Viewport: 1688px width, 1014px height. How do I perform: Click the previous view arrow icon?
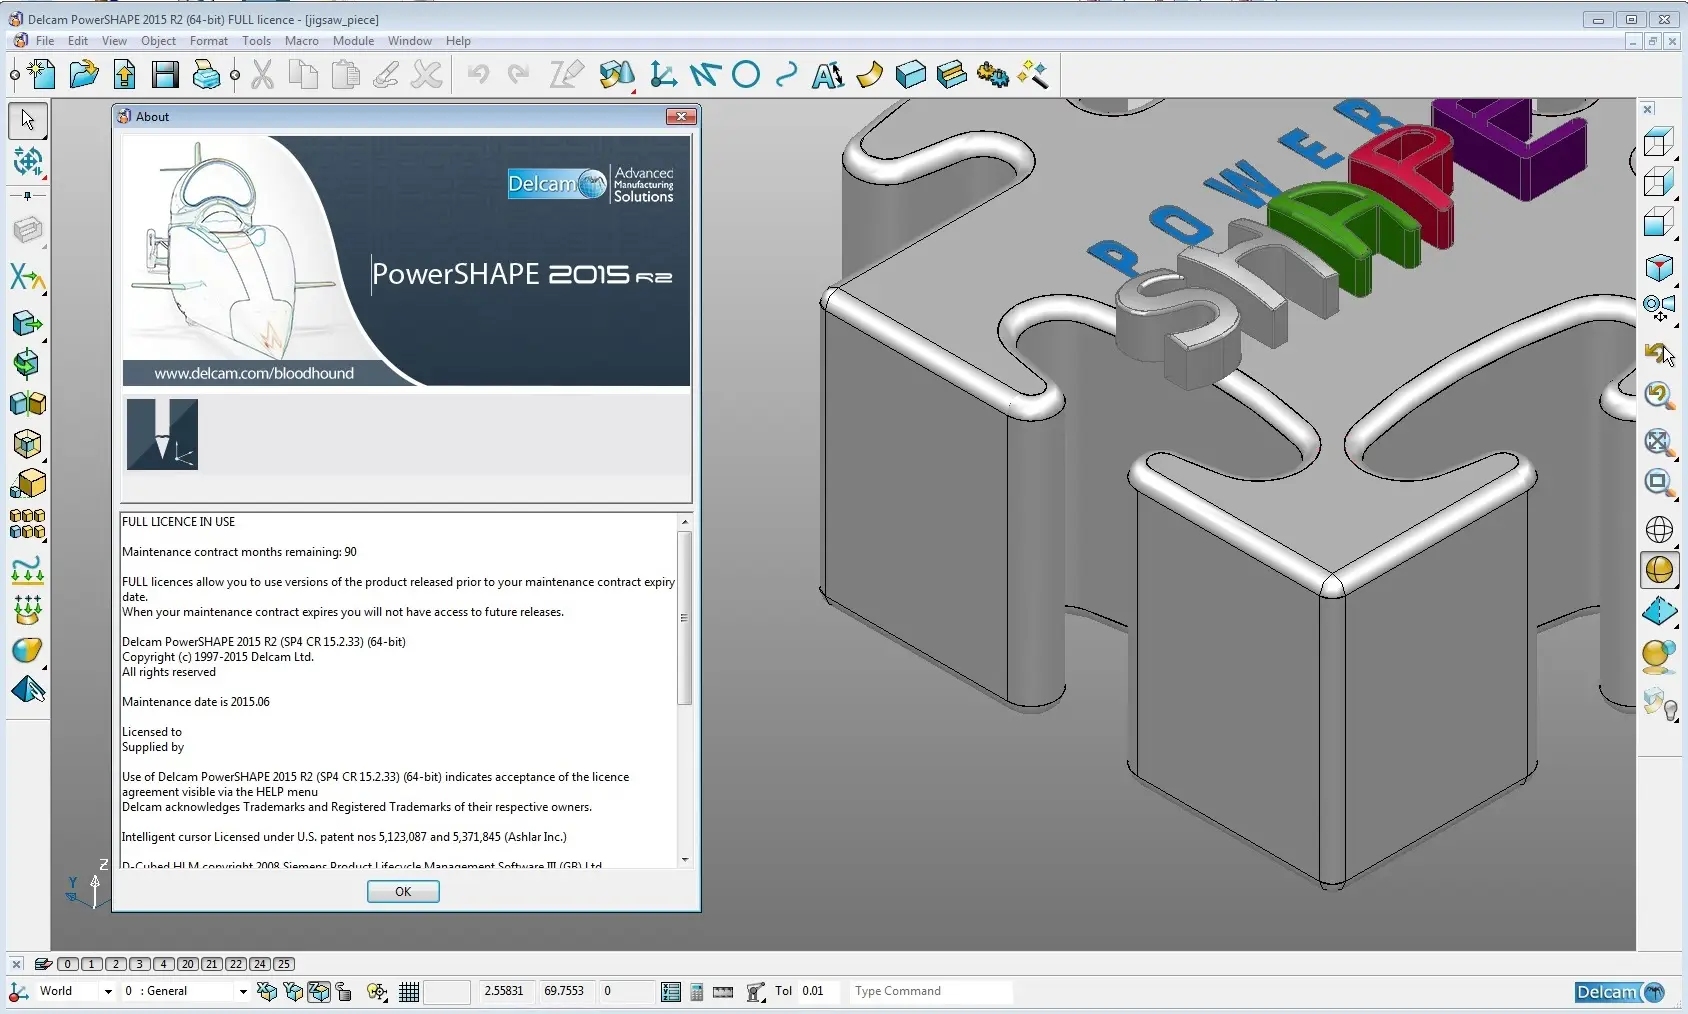coord(1659,353)
